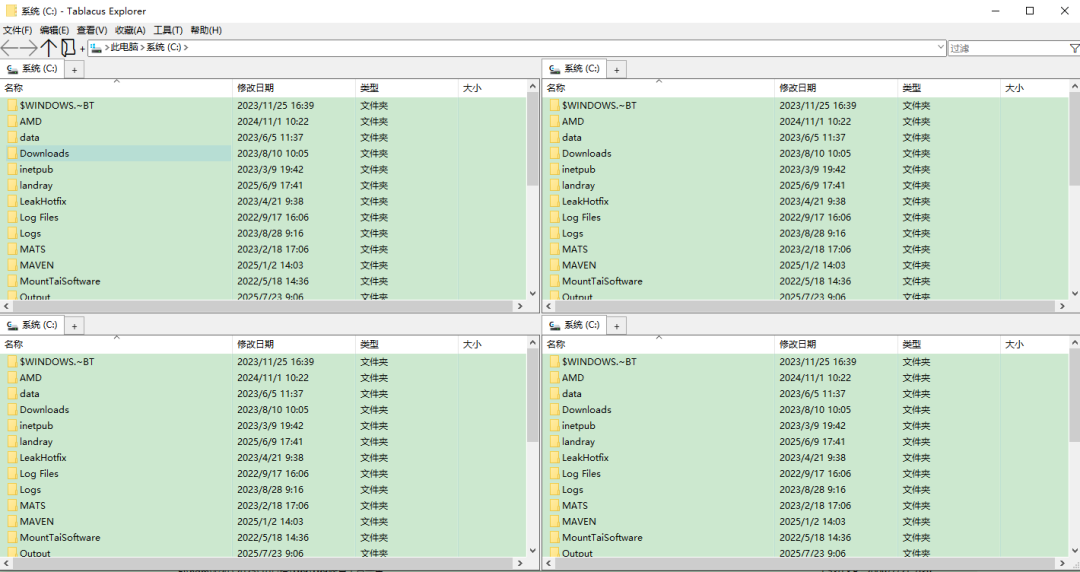Click MountTaiSoftware folder icon in bottom-right pane

(554, 538)
